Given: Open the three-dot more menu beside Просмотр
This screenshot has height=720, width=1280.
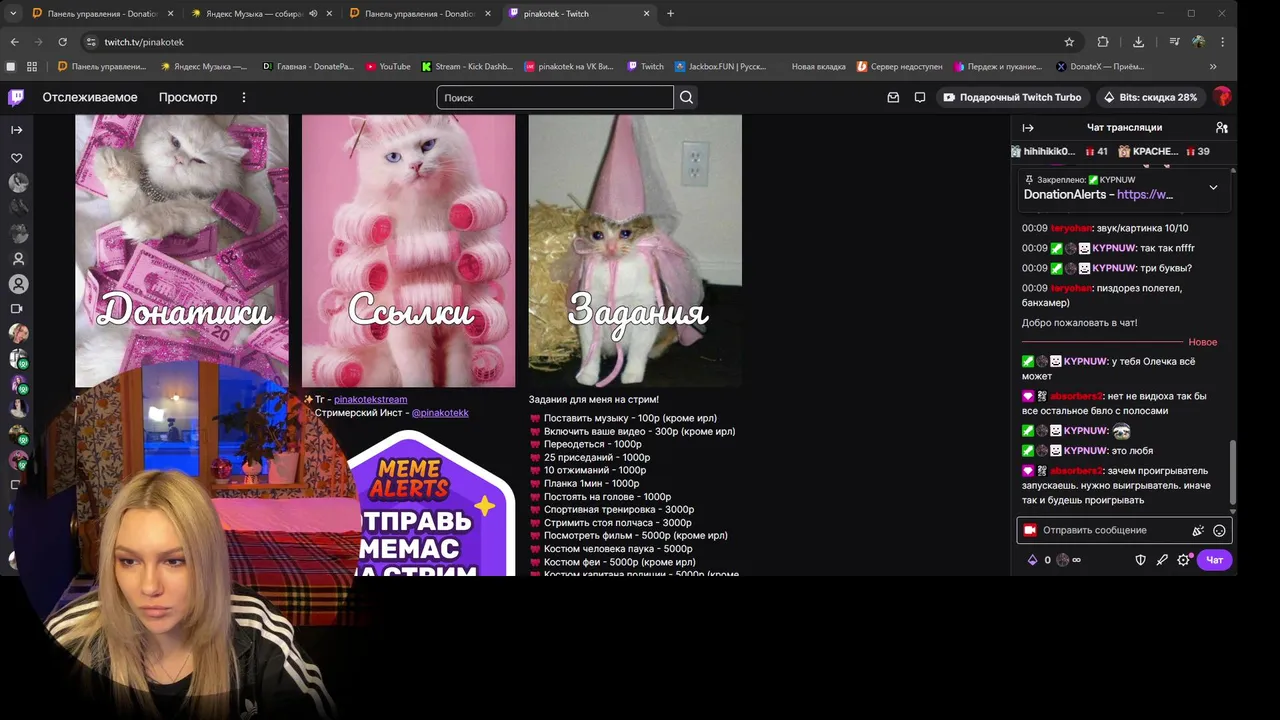Looking at the screenshot, I should tap(243, 97).
